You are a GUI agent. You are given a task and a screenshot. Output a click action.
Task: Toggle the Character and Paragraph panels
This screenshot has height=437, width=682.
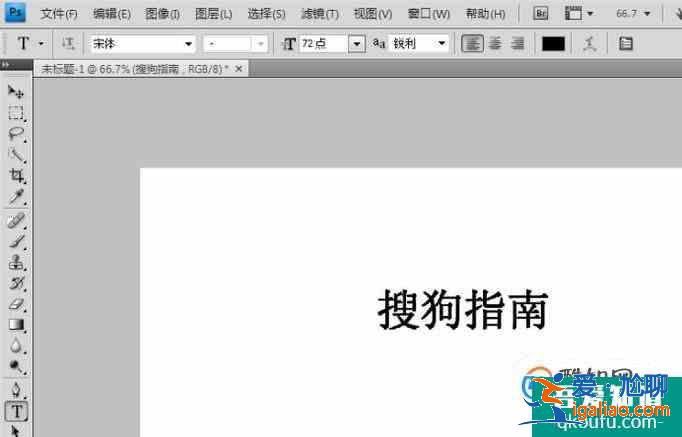coord(625,43)
